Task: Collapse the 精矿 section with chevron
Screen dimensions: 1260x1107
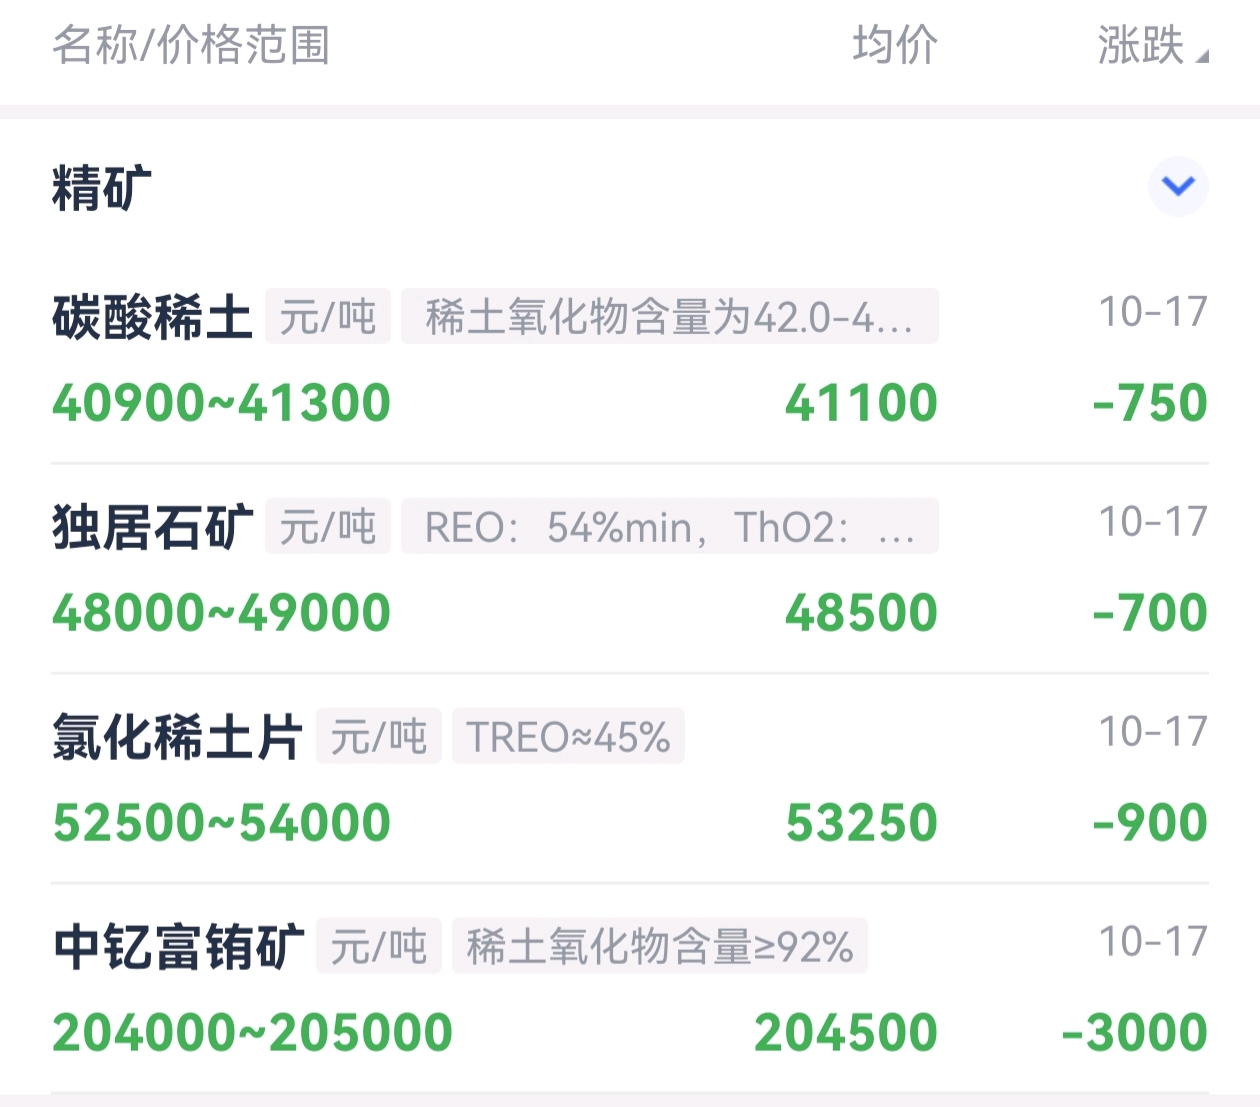Action: (x=1178, y=186)
